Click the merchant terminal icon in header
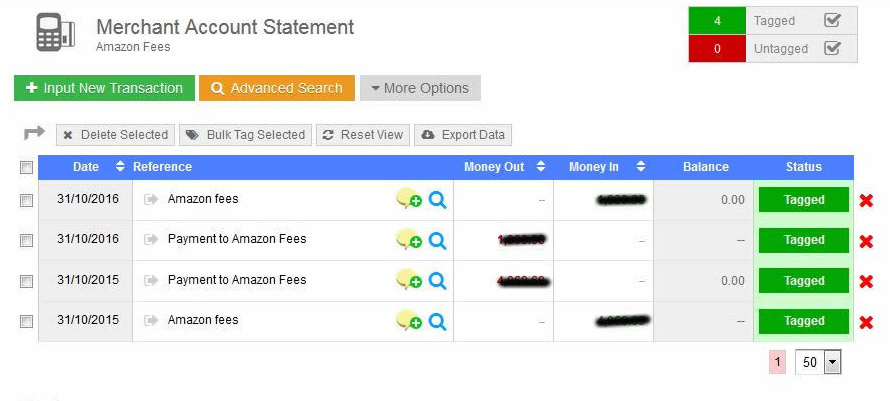This screenshot has width=890, height=401. click(x=56, y=33)
